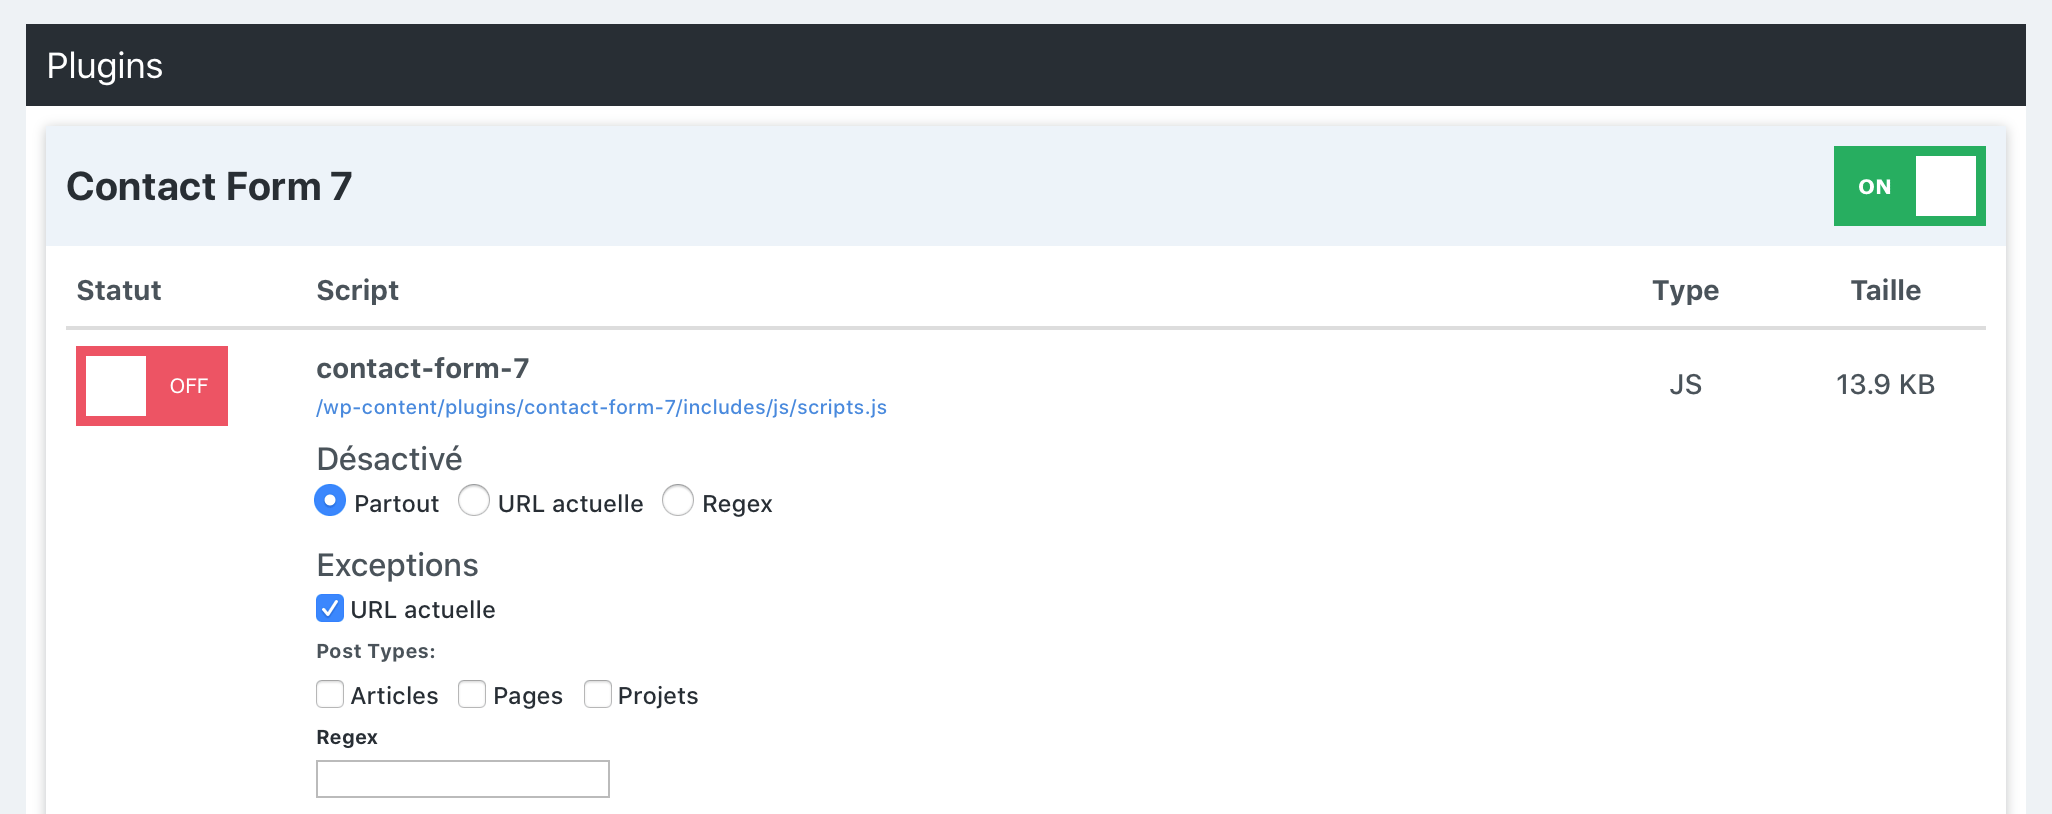Check the Projets post type checkbox
2052x814 pixels.
(598, 694)
